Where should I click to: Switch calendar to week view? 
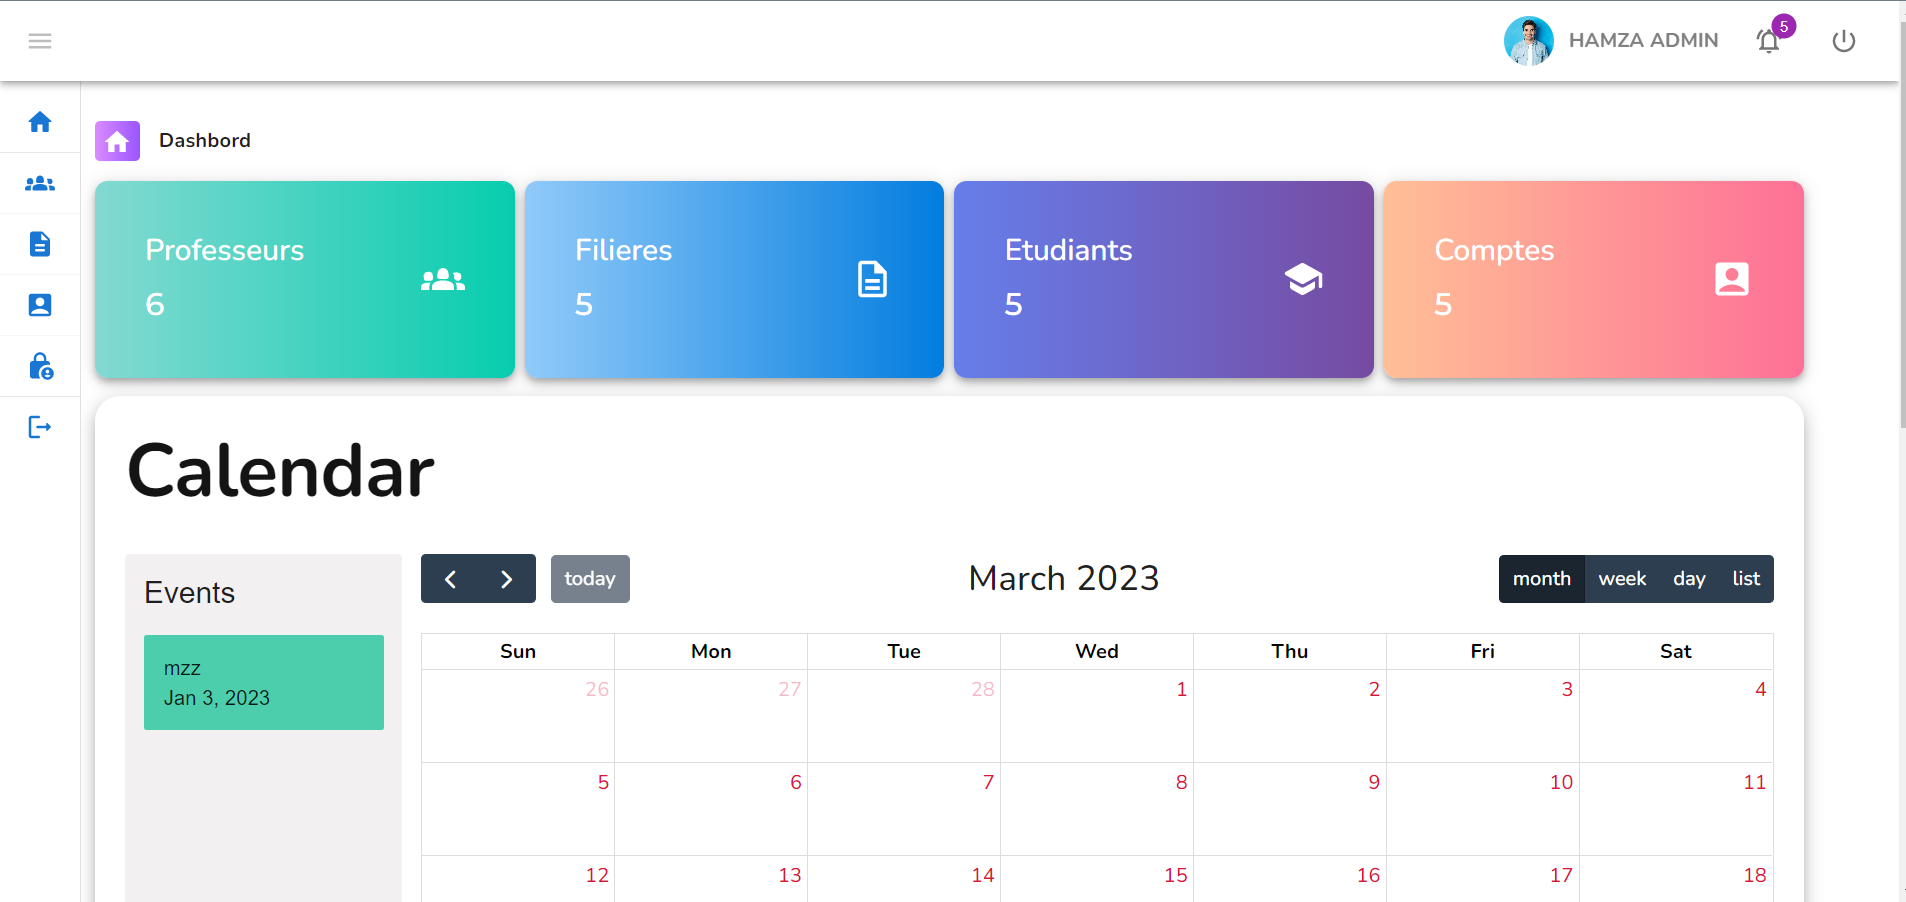(x=1621, y=578)
